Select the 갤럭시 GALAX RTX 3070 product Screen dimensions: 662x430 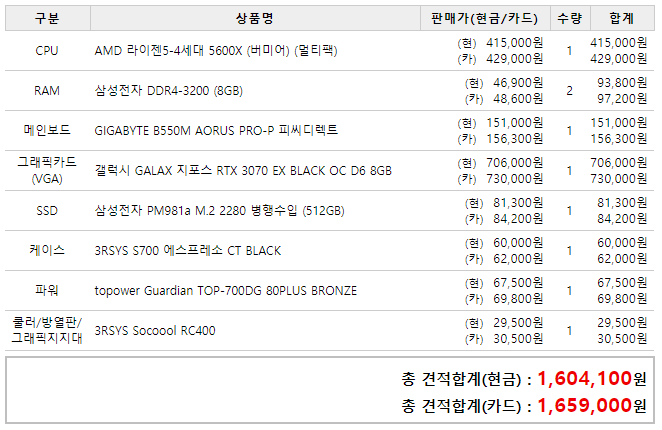click(x=243, y=171)
